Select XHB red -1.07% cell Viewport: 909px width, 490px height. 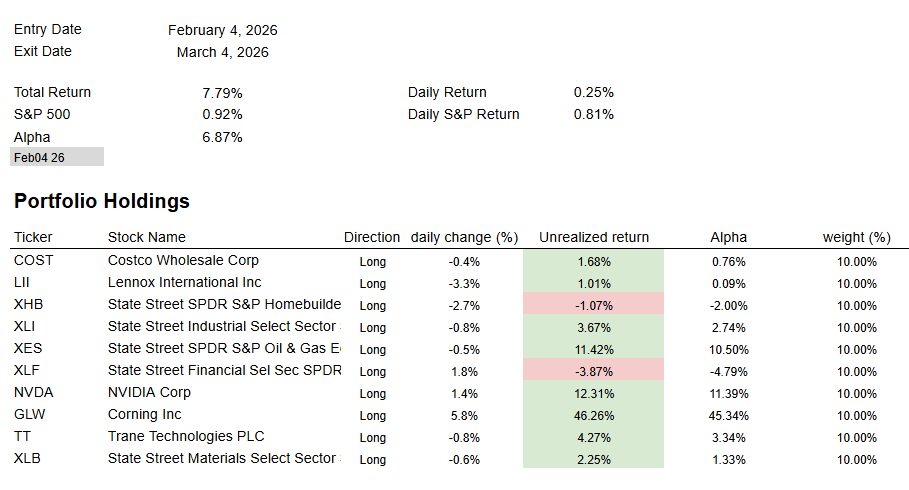pos(593,305)
